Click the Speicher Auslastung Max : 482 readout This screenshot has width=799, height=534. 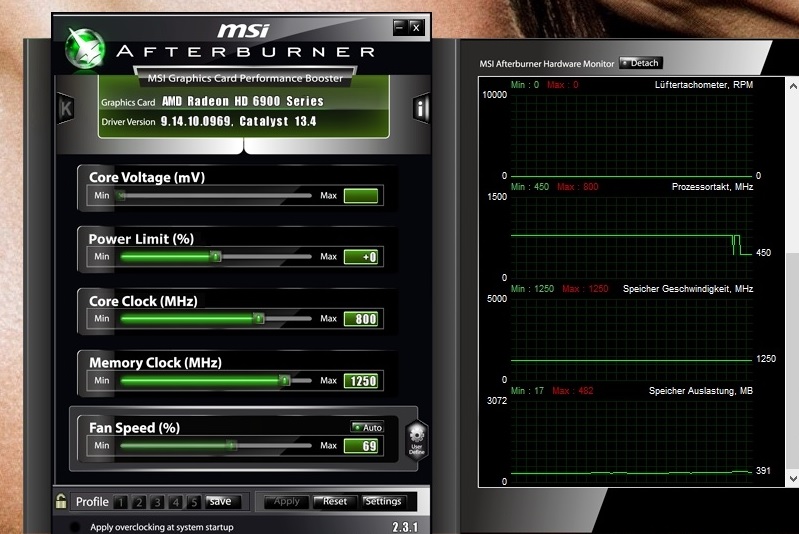click(573, 391)
